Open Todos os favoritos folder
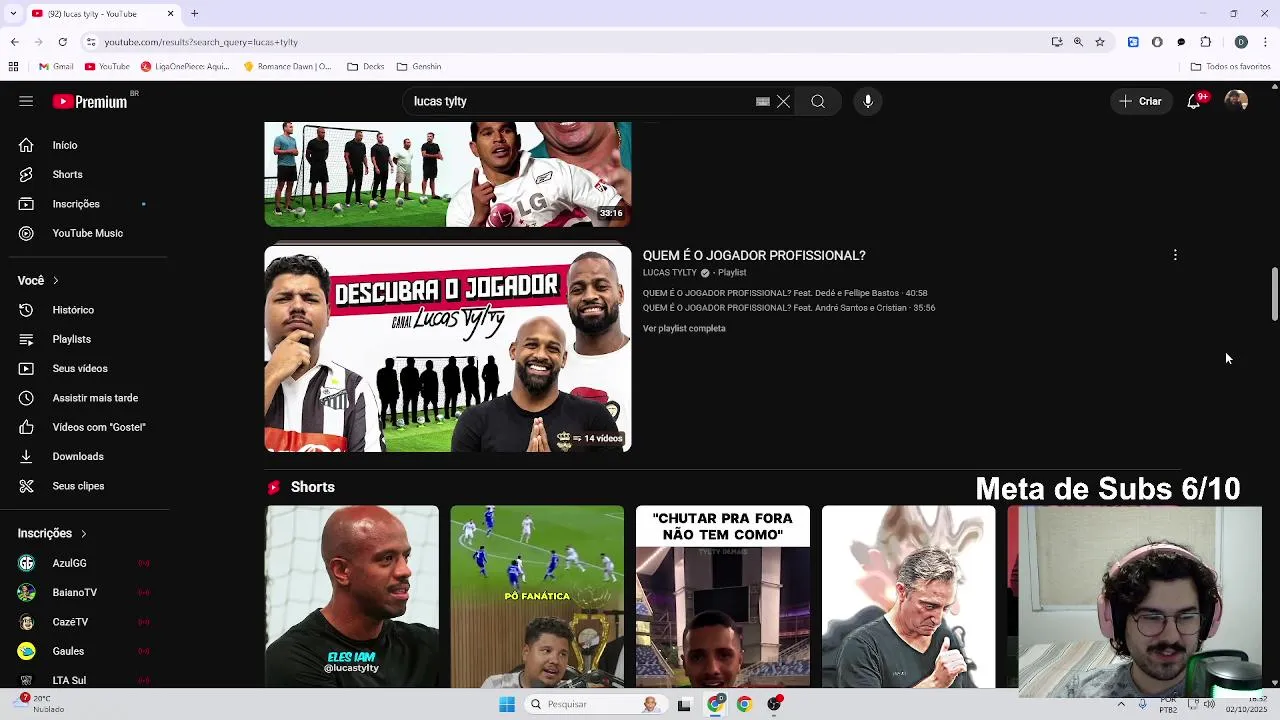 click(x=1230, y=67)
